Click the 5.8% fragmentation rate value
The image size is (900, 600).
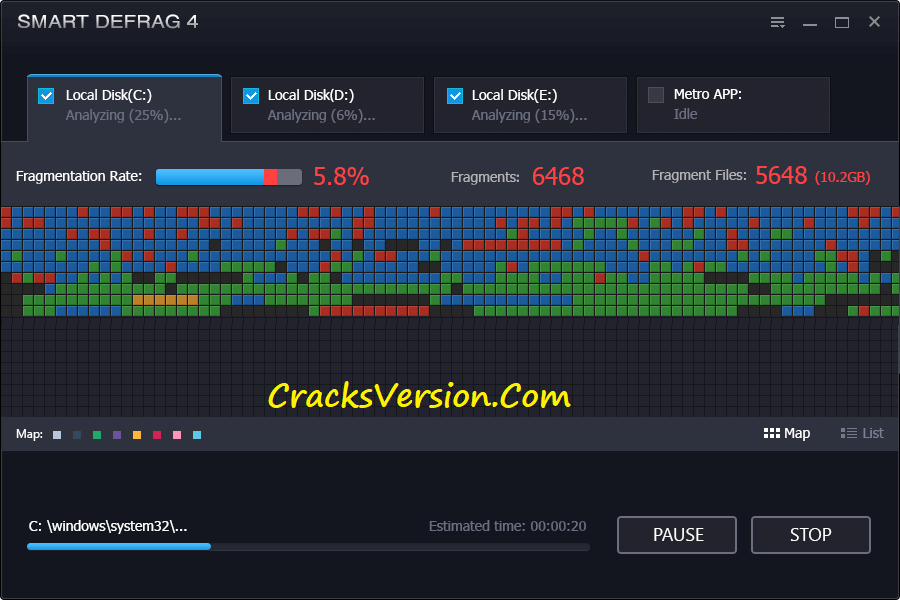coord(341,176)
